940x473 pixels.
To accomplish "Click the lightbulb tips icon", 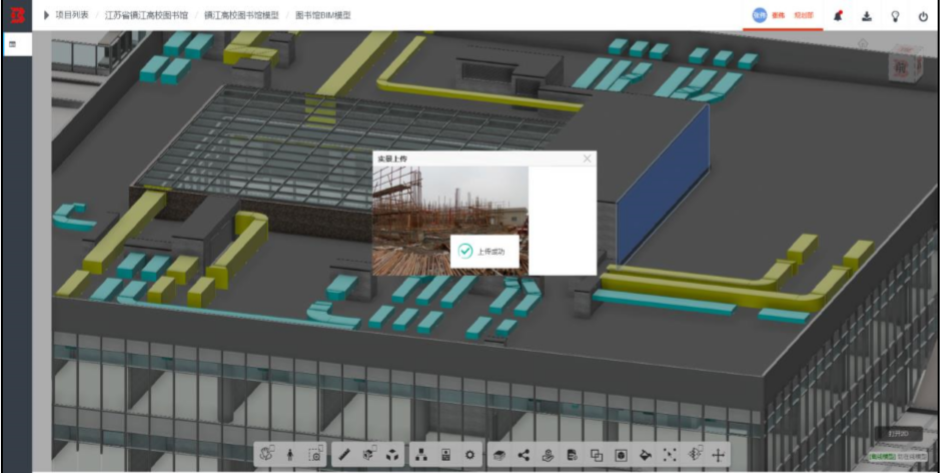I will click(x=895, y=16).
